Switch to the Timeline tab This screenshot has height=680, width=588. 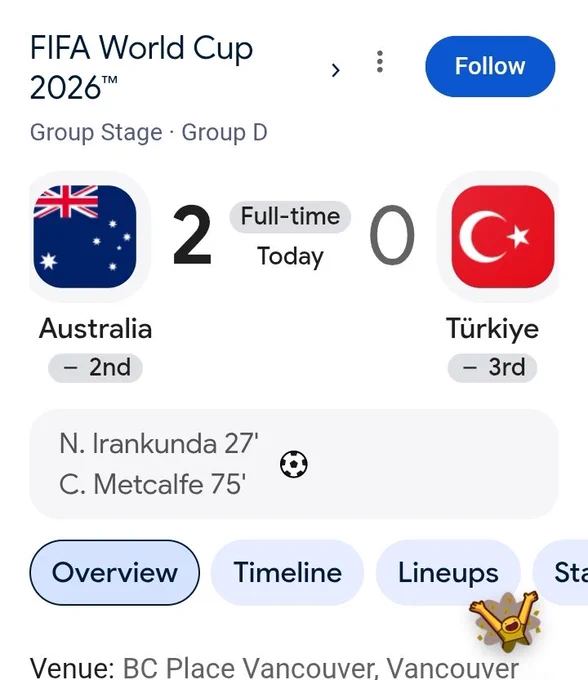coord(287,572)
